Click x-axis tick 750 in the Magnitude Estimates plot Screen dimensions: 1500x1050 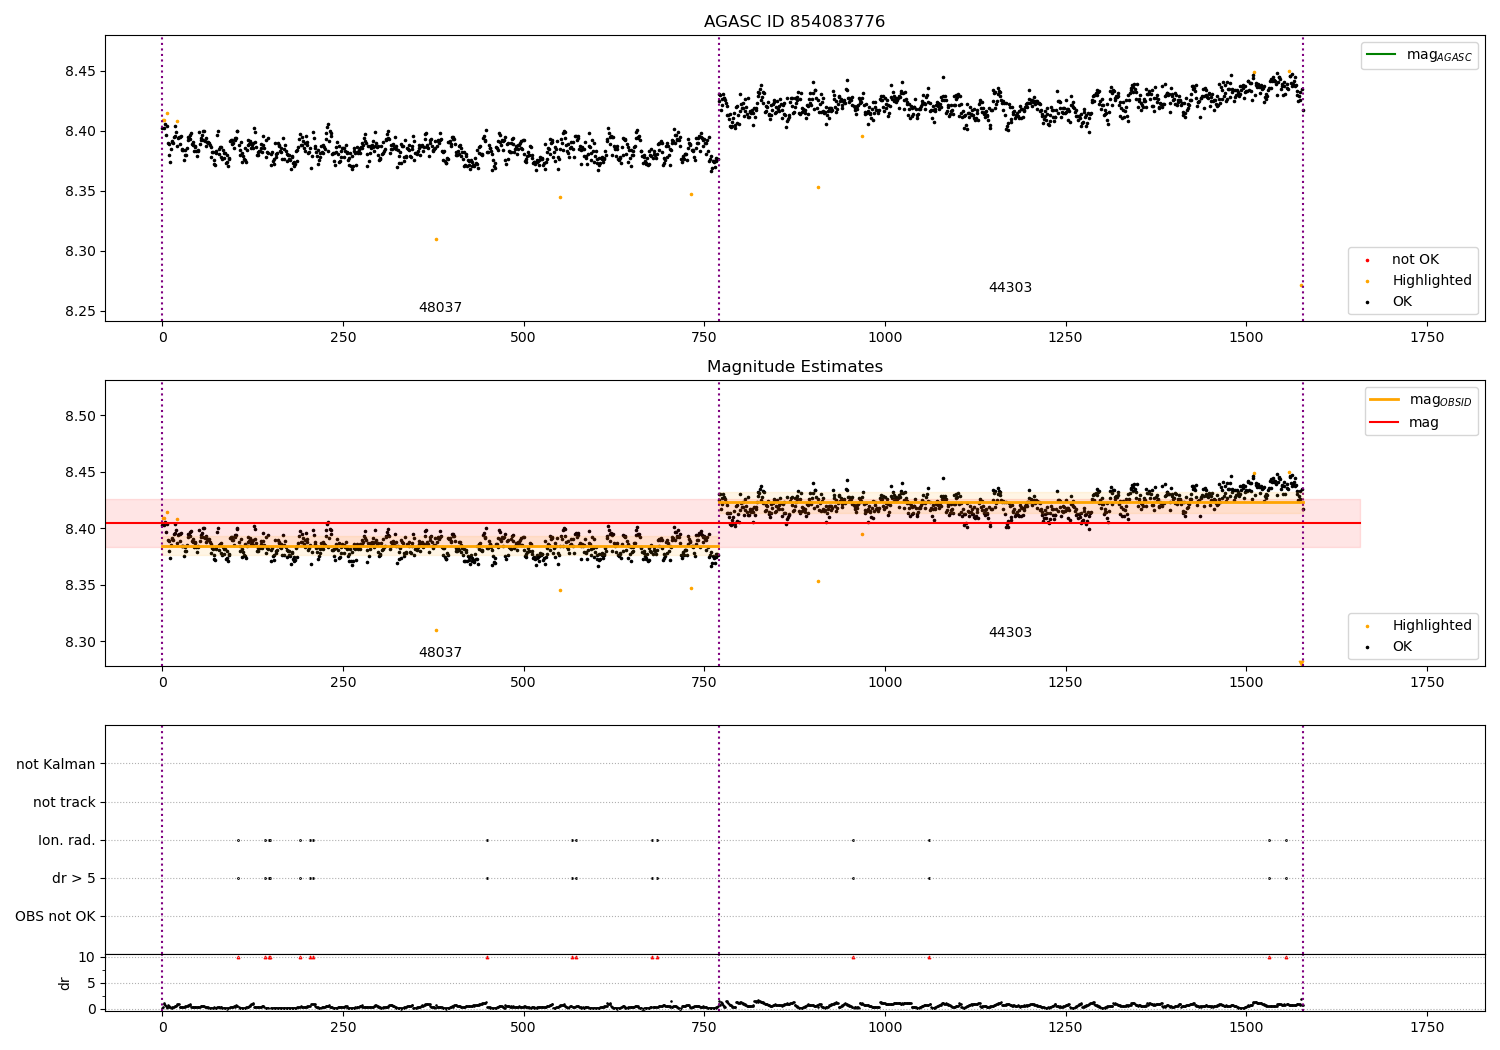point(704,683)
